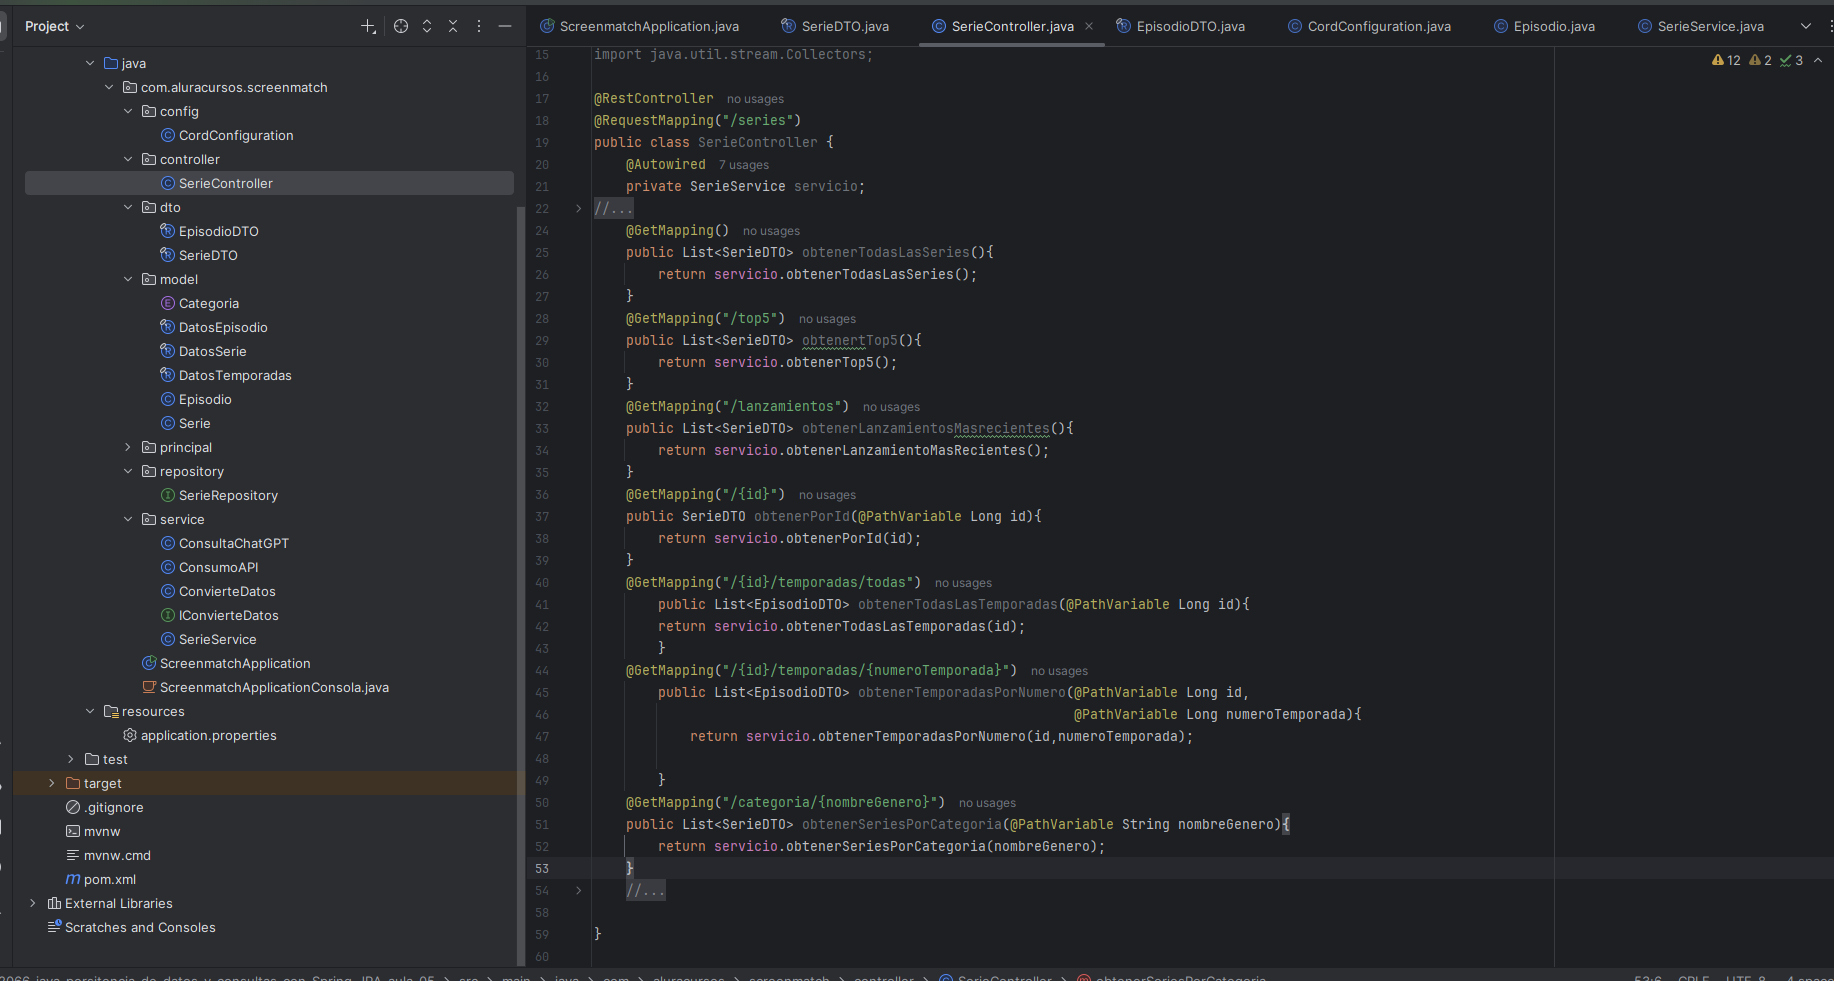Switch to CordConfiguration.java tab

1369,26
